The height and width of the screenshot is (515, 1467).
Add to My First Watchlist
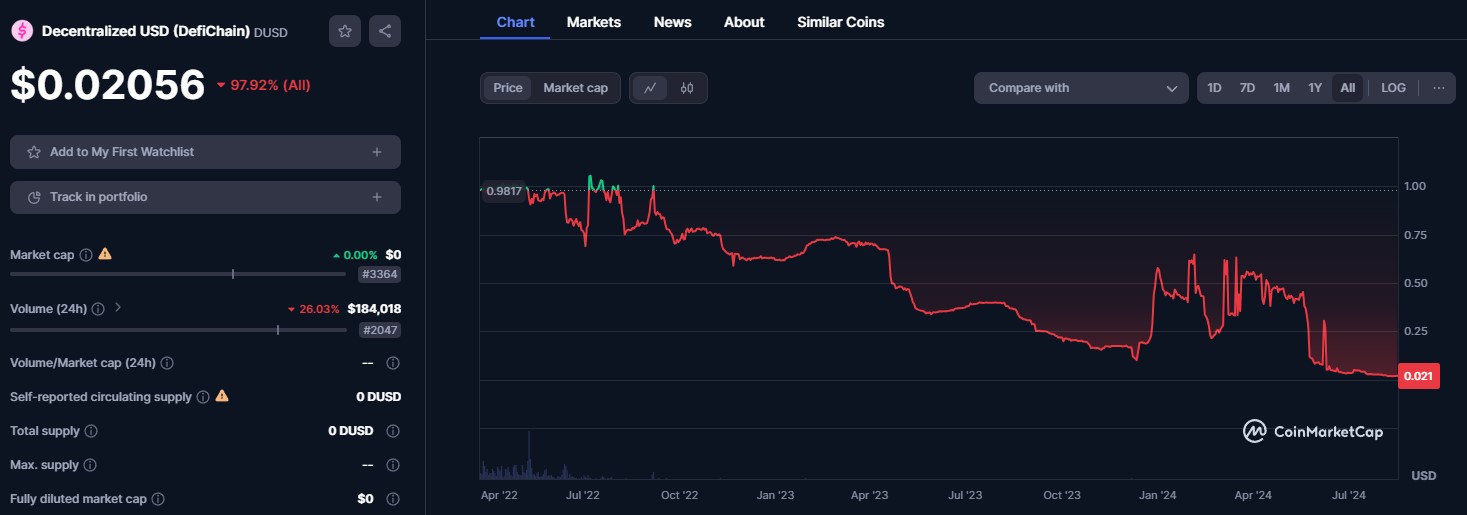[205, 152]
